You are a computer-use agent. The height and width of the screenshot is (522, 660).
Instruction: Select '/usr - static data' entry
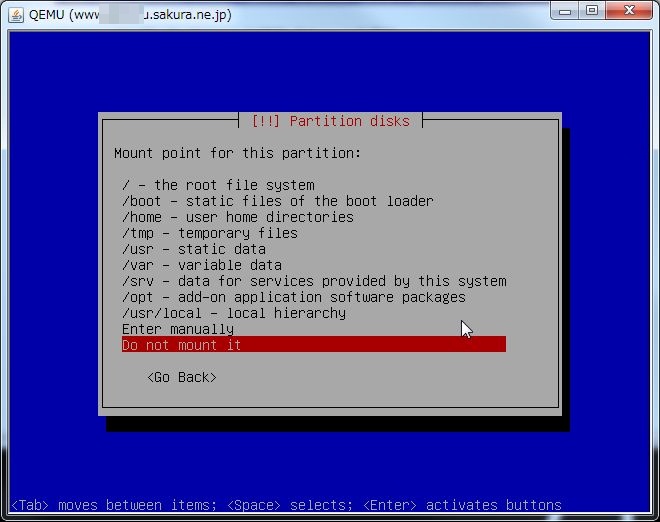tap(194, 249)
